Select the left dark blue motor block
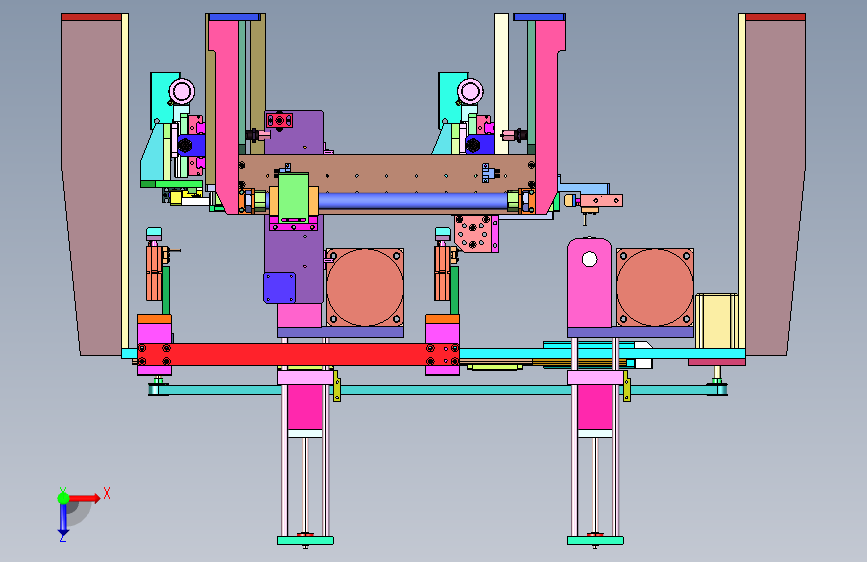 tap(191, 145)
